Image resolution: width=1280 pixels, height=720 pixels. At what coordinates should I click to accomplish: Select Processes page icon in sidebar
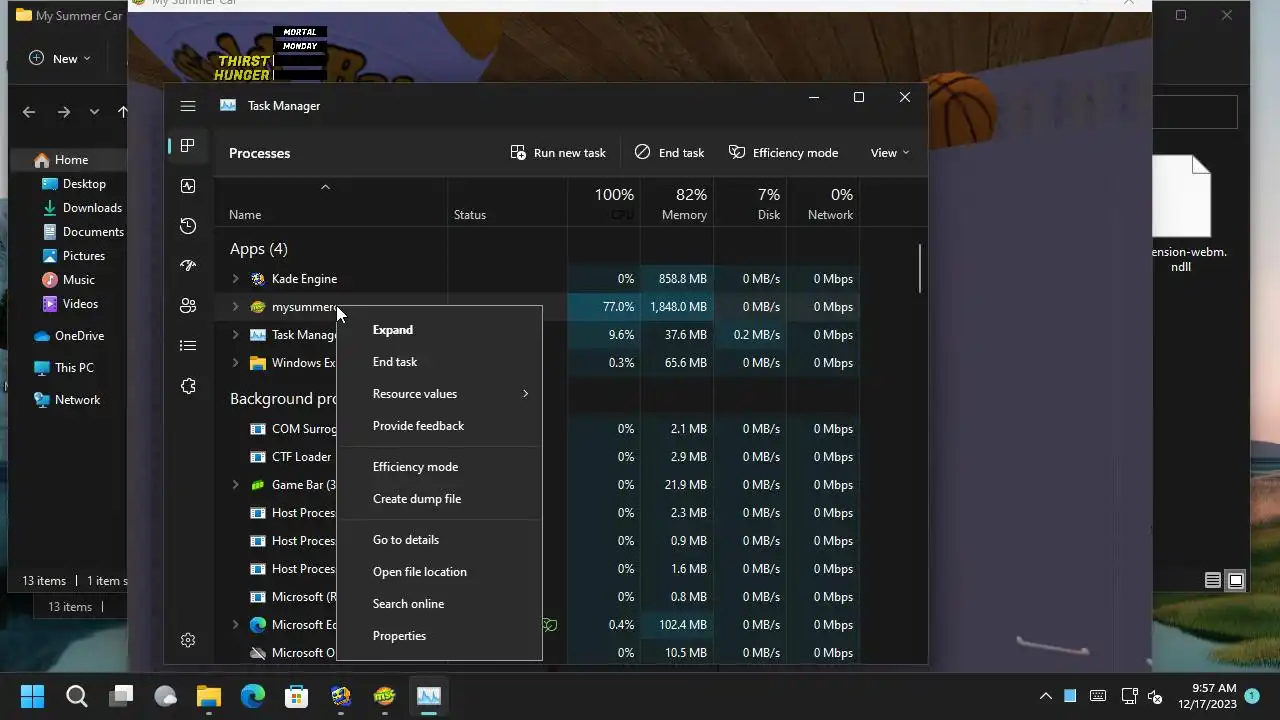pos(188,146)
